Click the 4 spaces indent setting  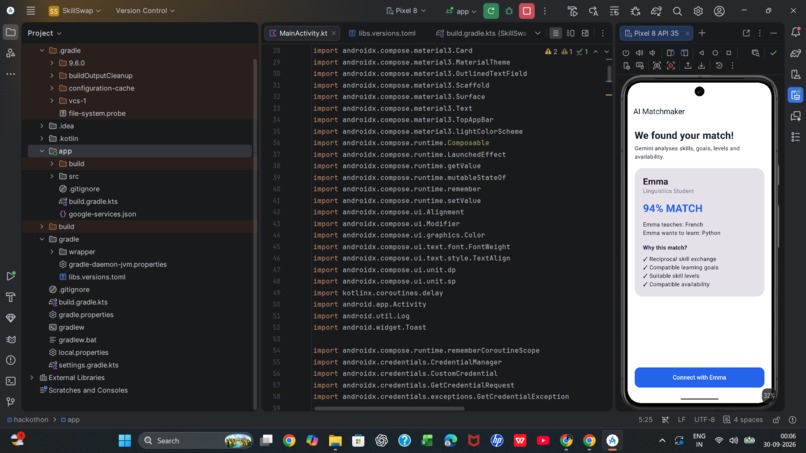pos(743,420)
